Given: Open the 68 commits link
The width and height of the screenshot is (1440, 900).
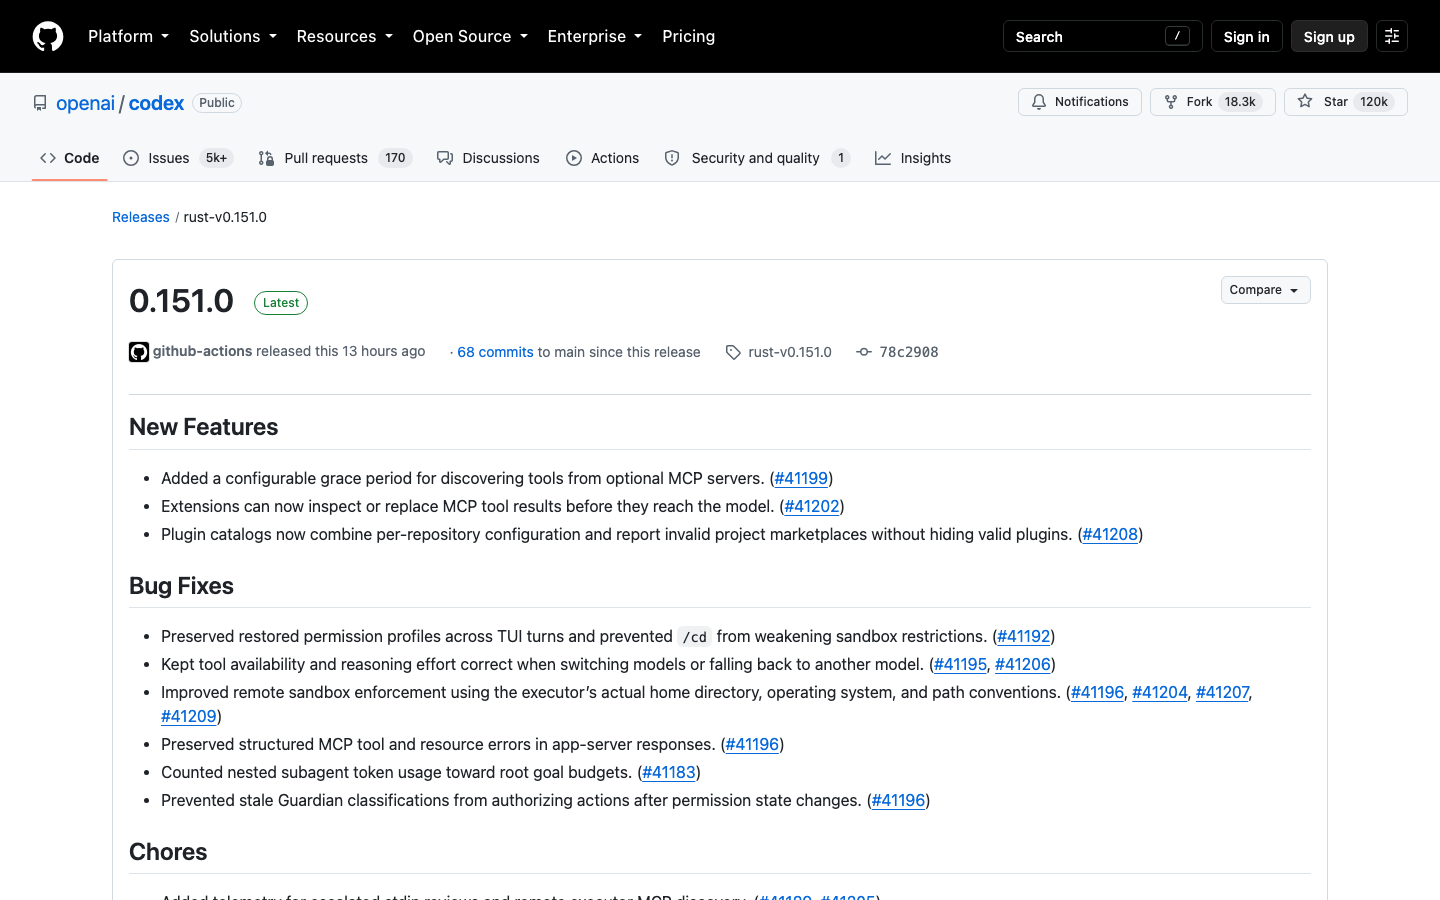Looking at the screenshot, I should (495, 352).
